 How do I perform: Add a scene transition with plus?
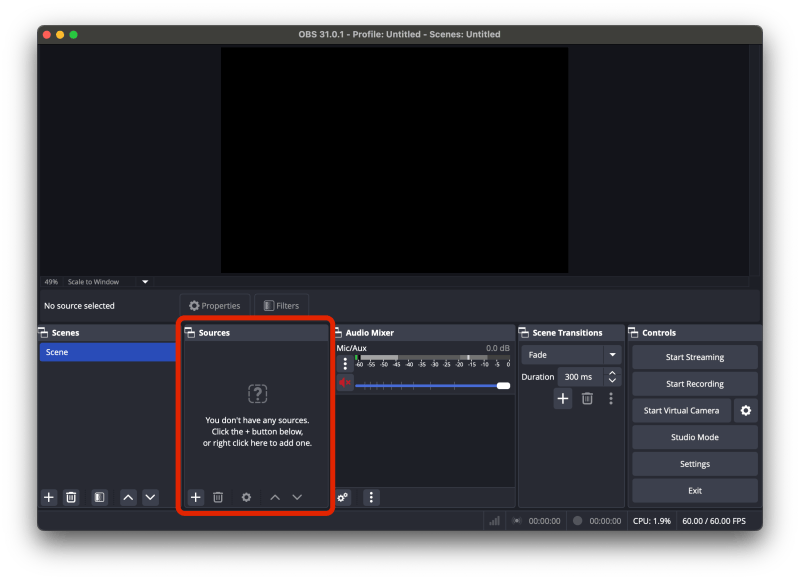563,398
